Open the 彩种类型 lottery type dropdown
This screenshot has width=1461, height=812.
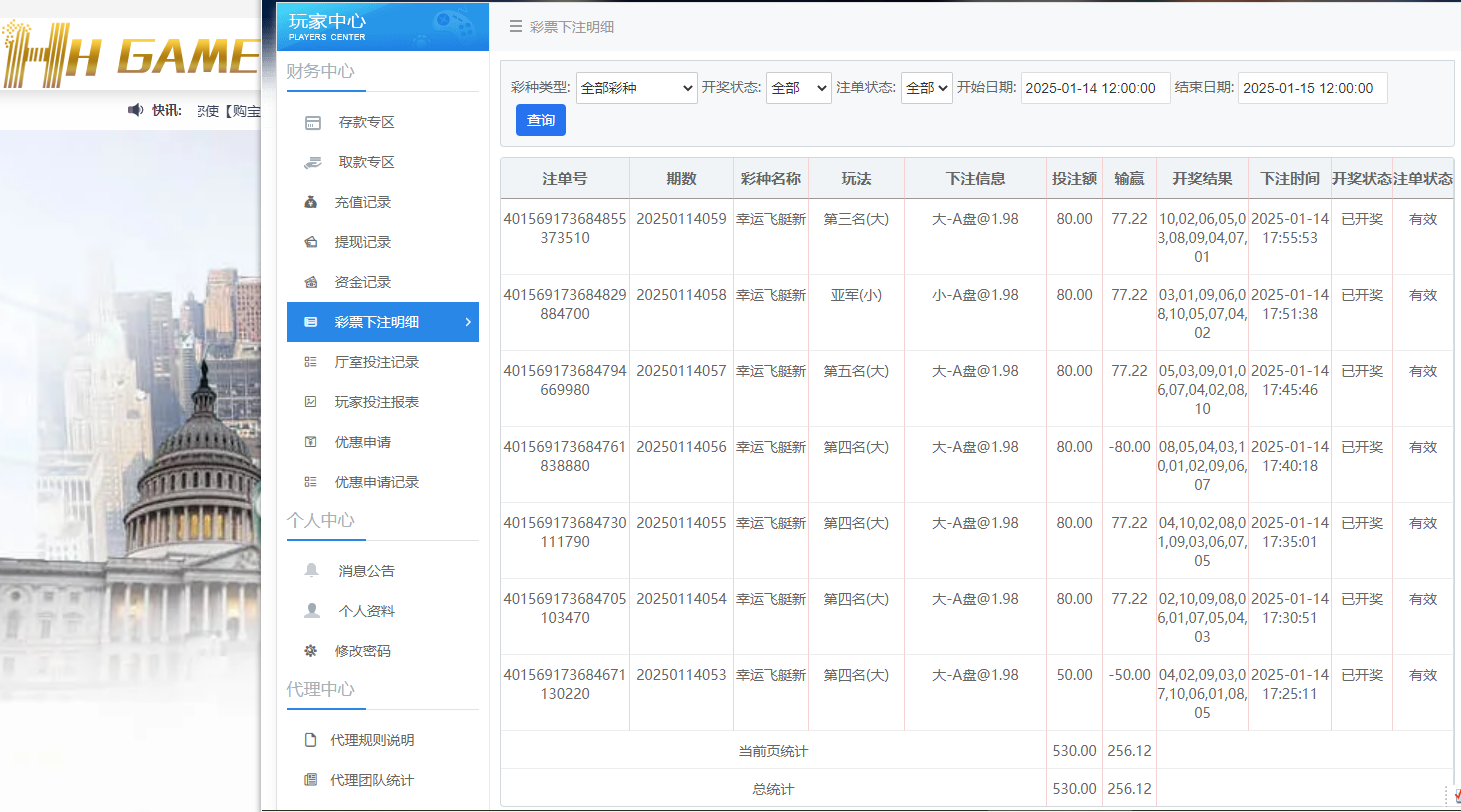coord(637,88)
